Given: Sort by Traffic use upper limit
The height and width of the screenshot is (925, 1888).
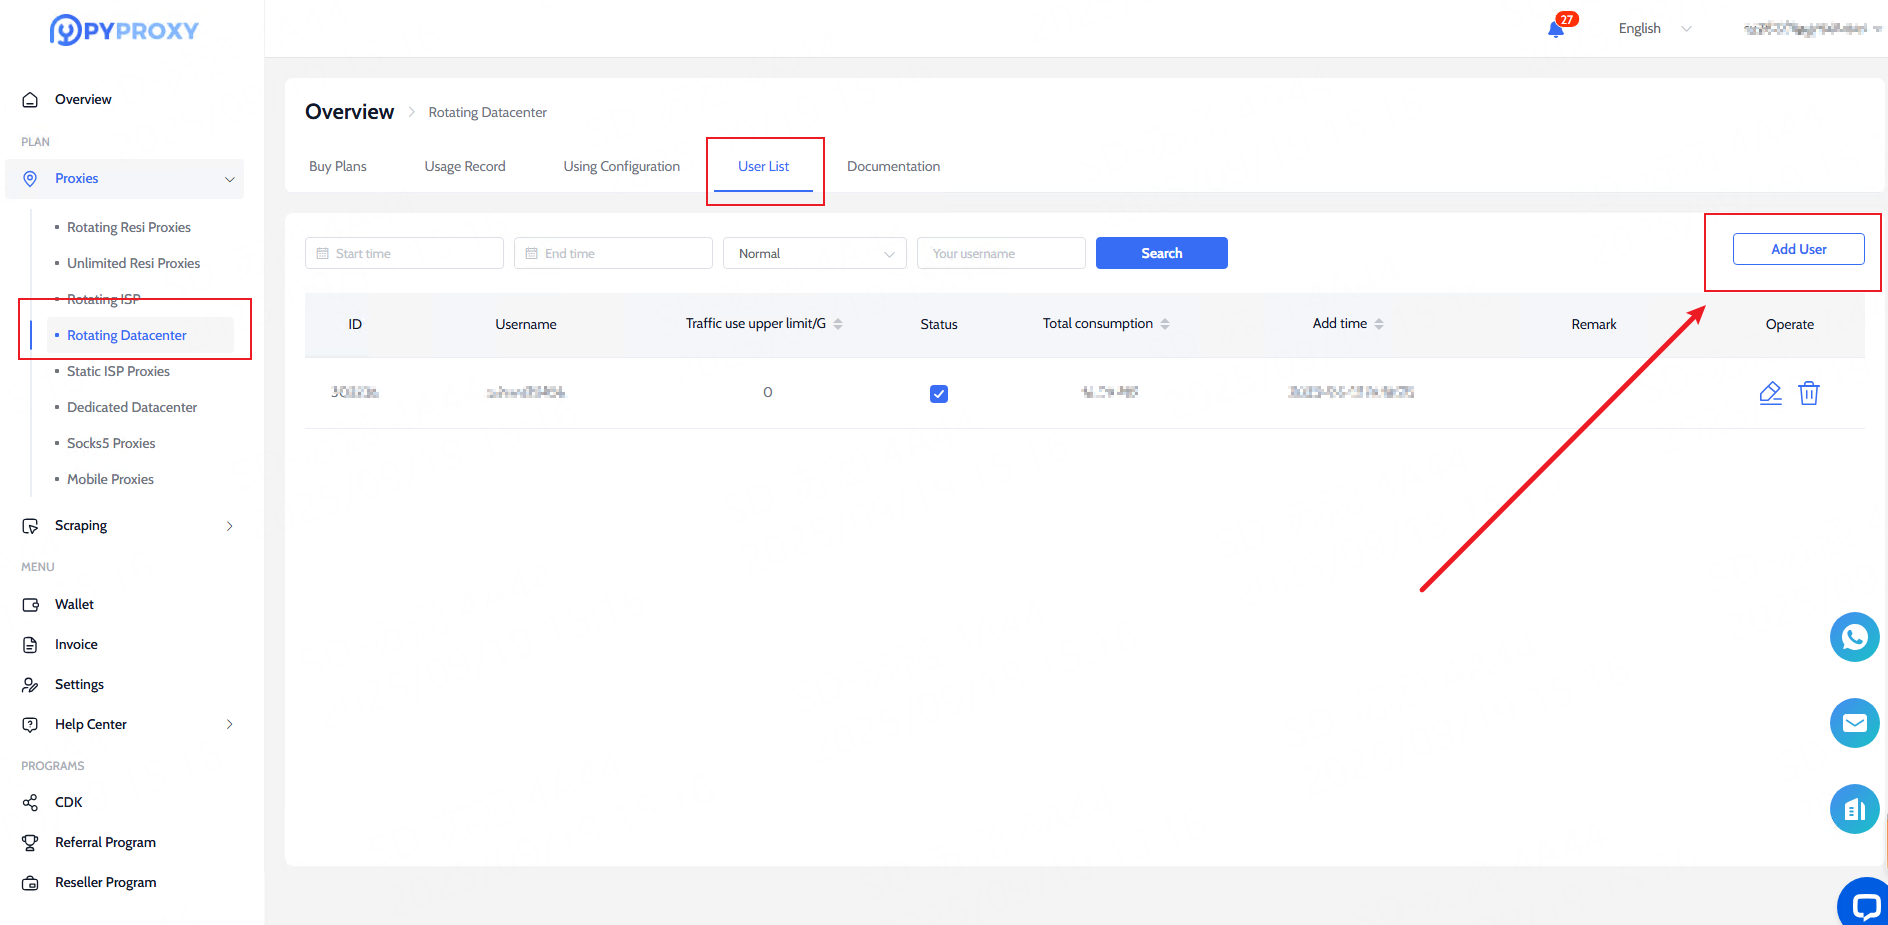Looking at the screenshot, I should pos(838,324).
